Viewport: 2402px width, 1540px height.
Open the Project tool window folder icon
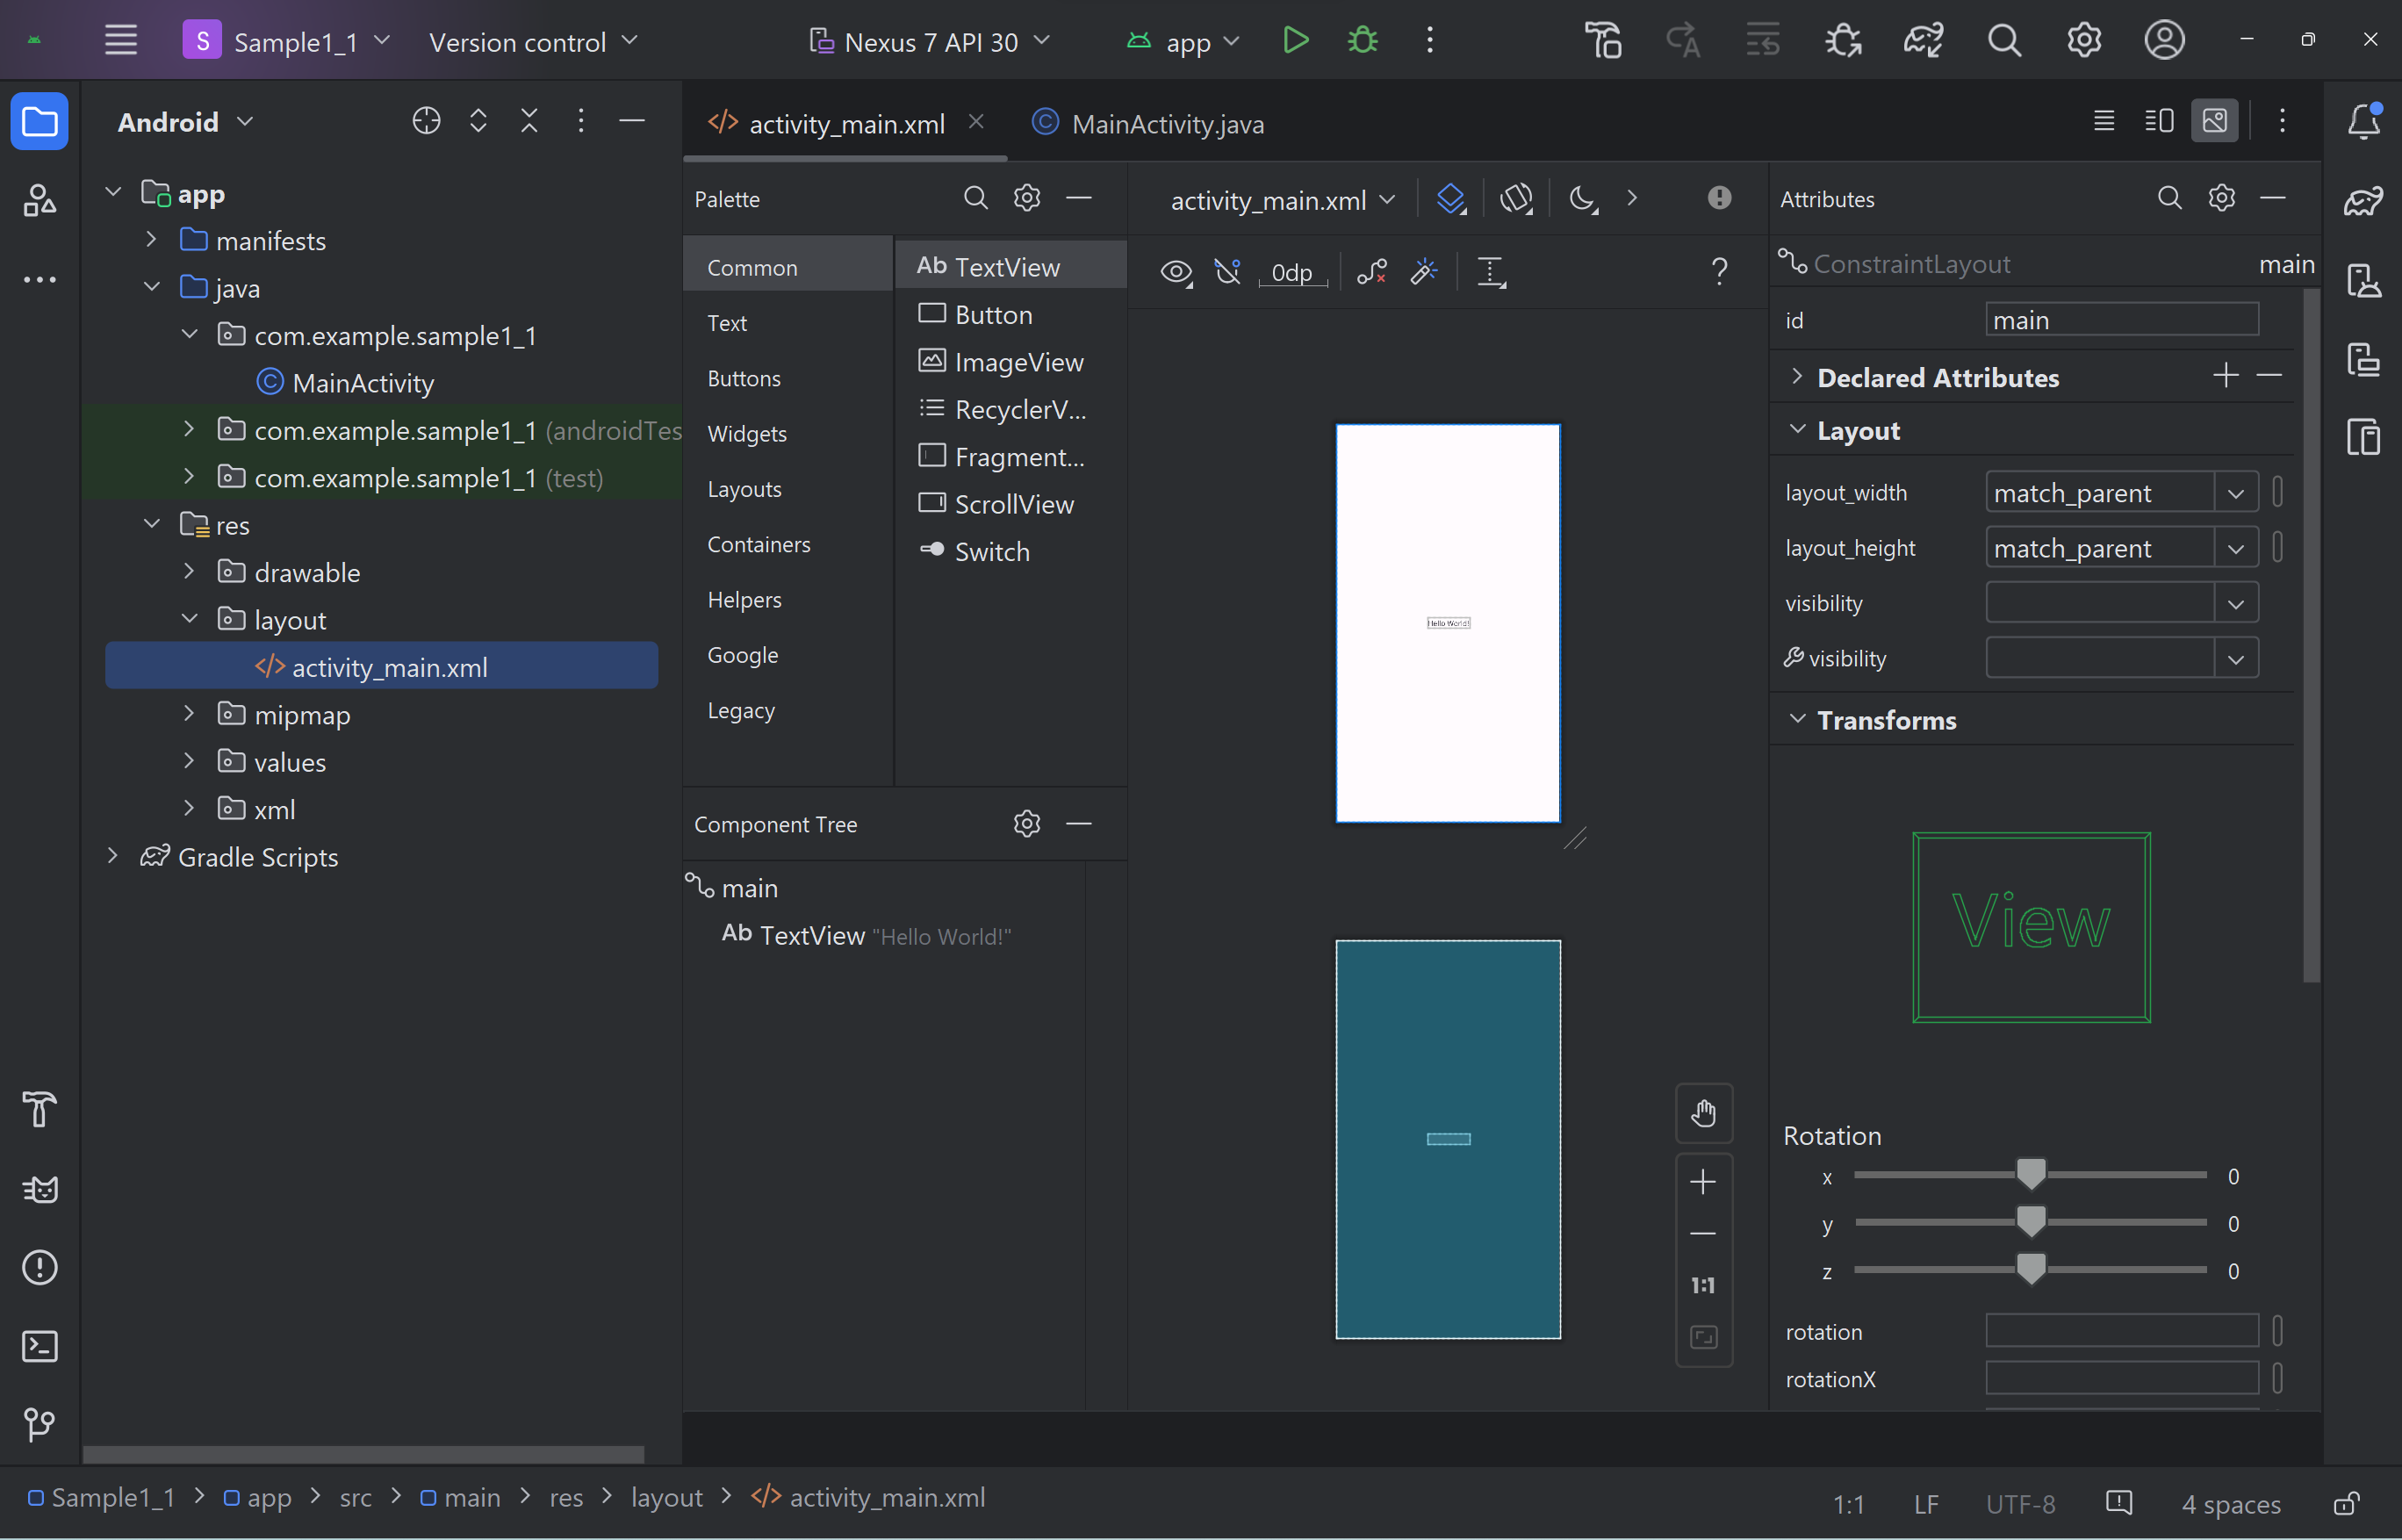click(40, 122)
